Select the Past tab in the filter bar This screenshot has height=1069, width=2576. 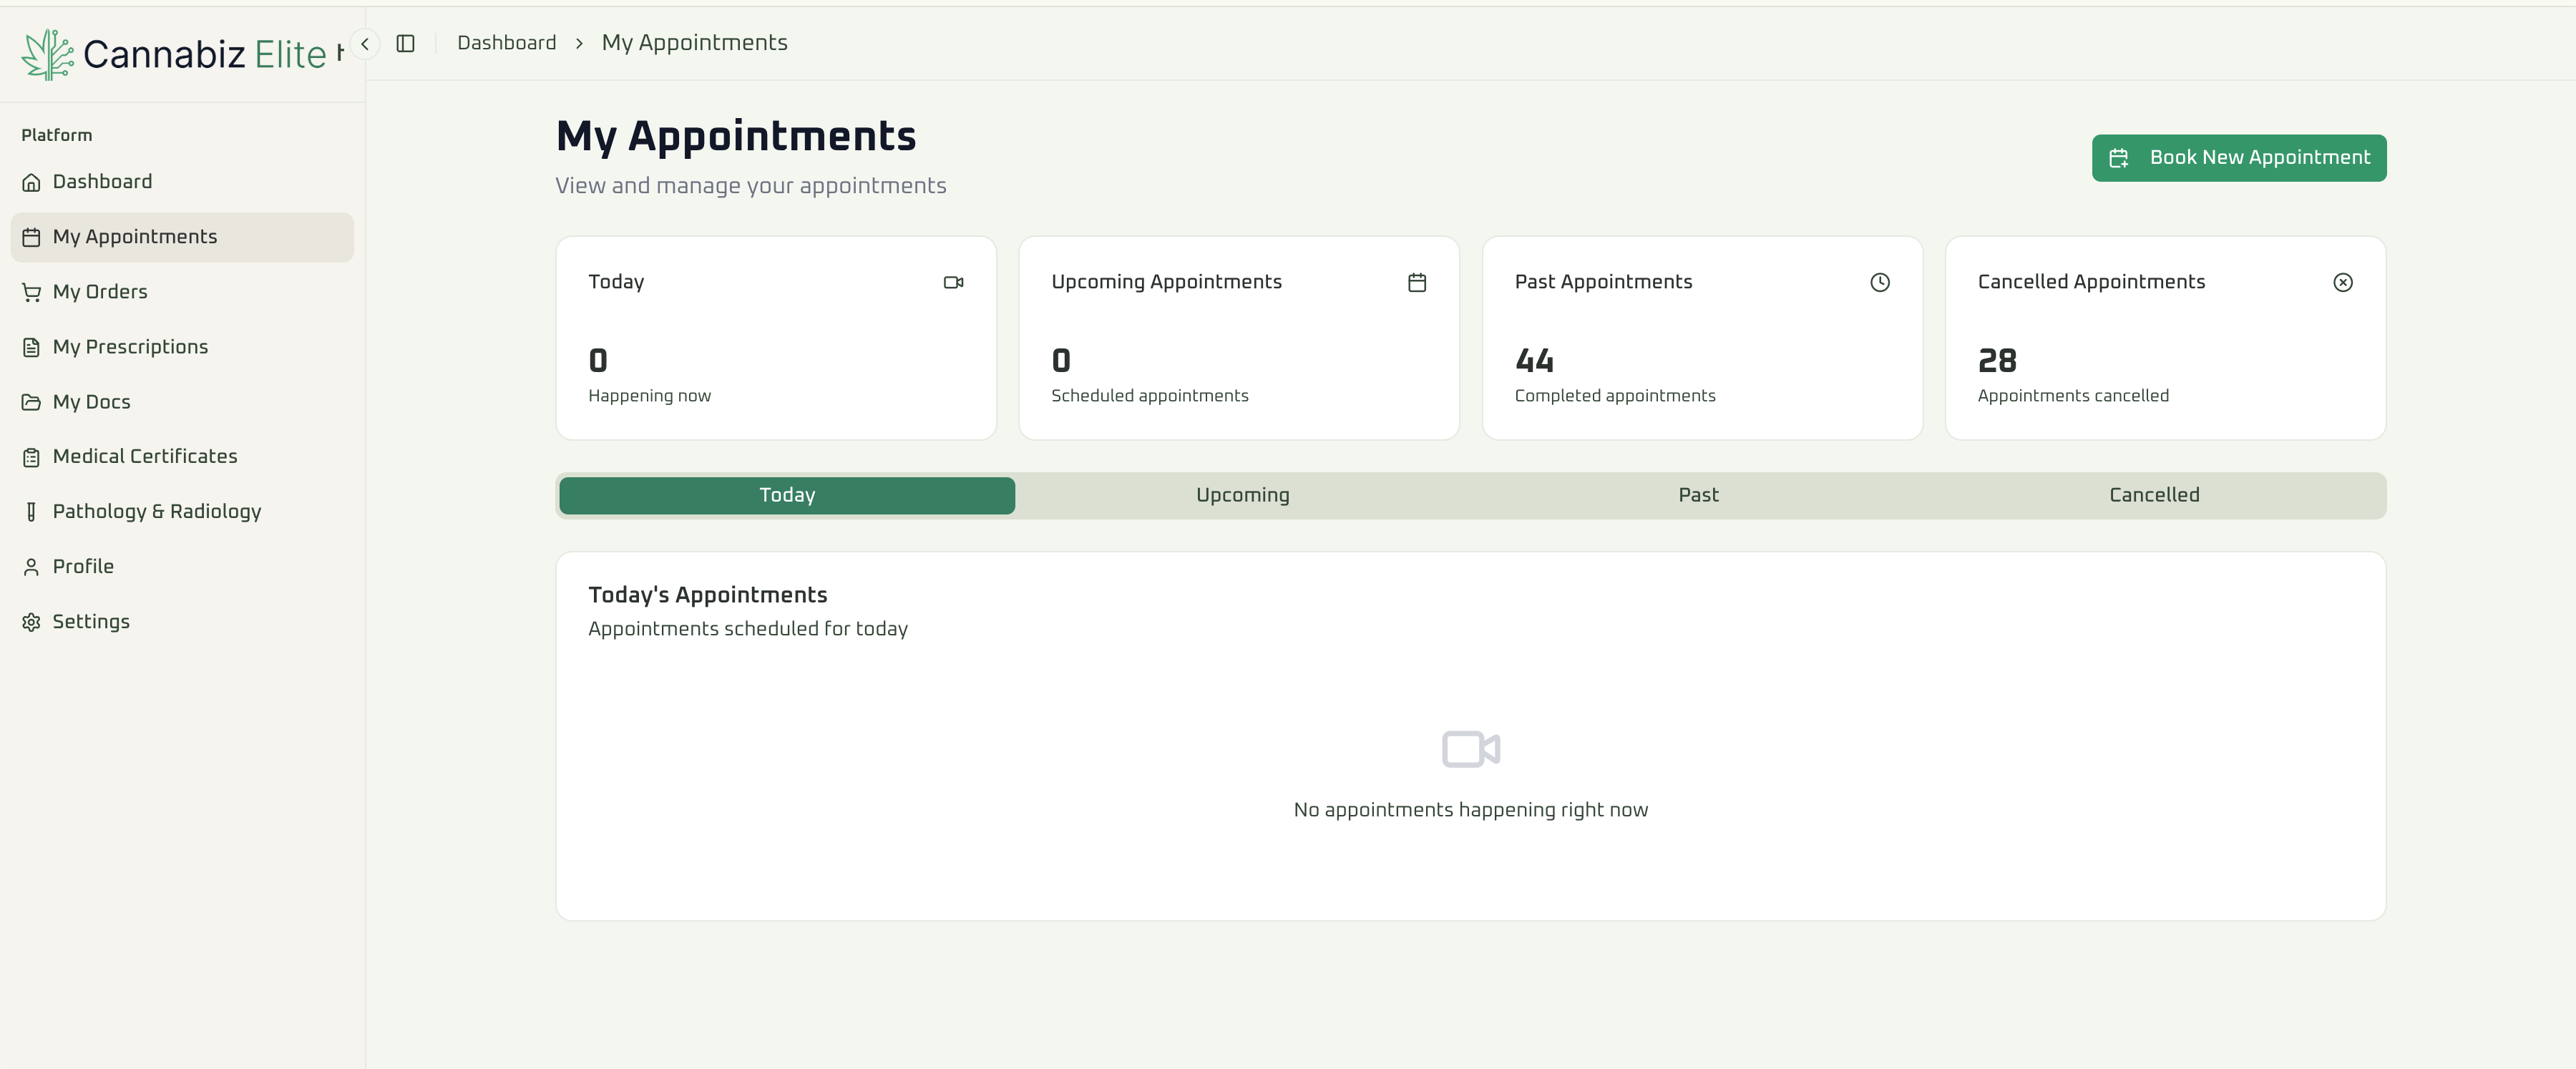pos(1698,494)
